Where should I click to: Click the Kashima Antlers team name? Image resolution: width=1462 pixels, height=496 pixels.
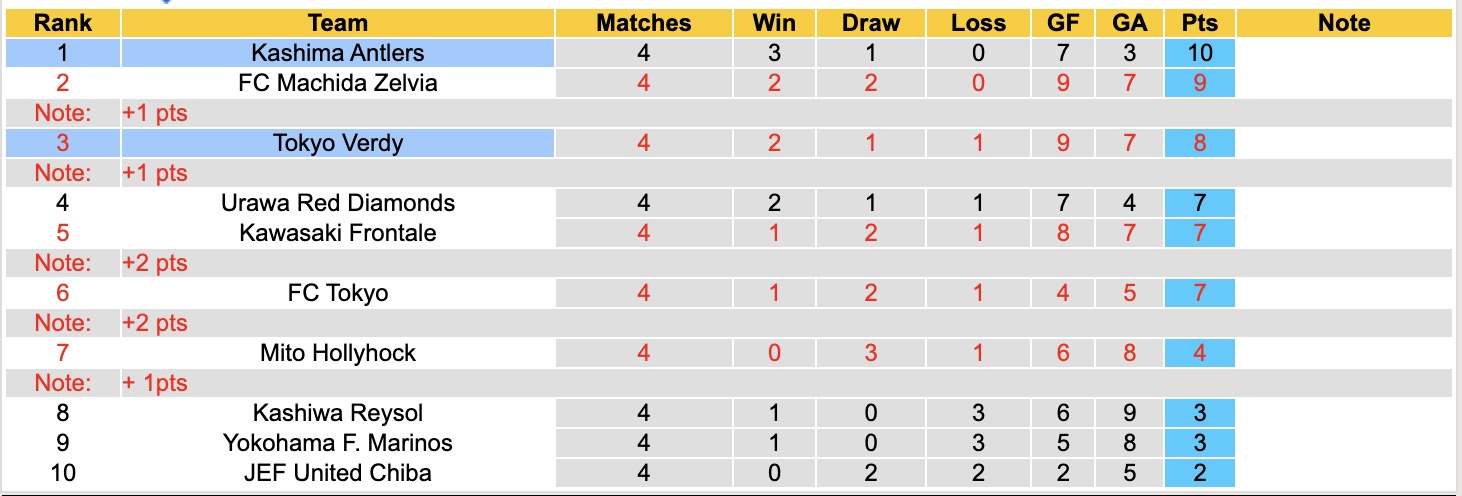[x=338, y=53]
